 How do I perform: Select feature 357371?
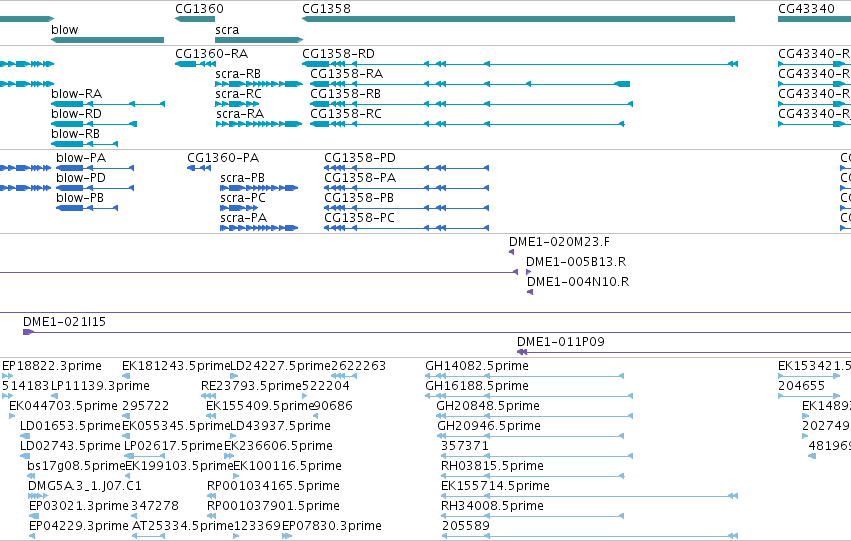(x=537, y=456)
